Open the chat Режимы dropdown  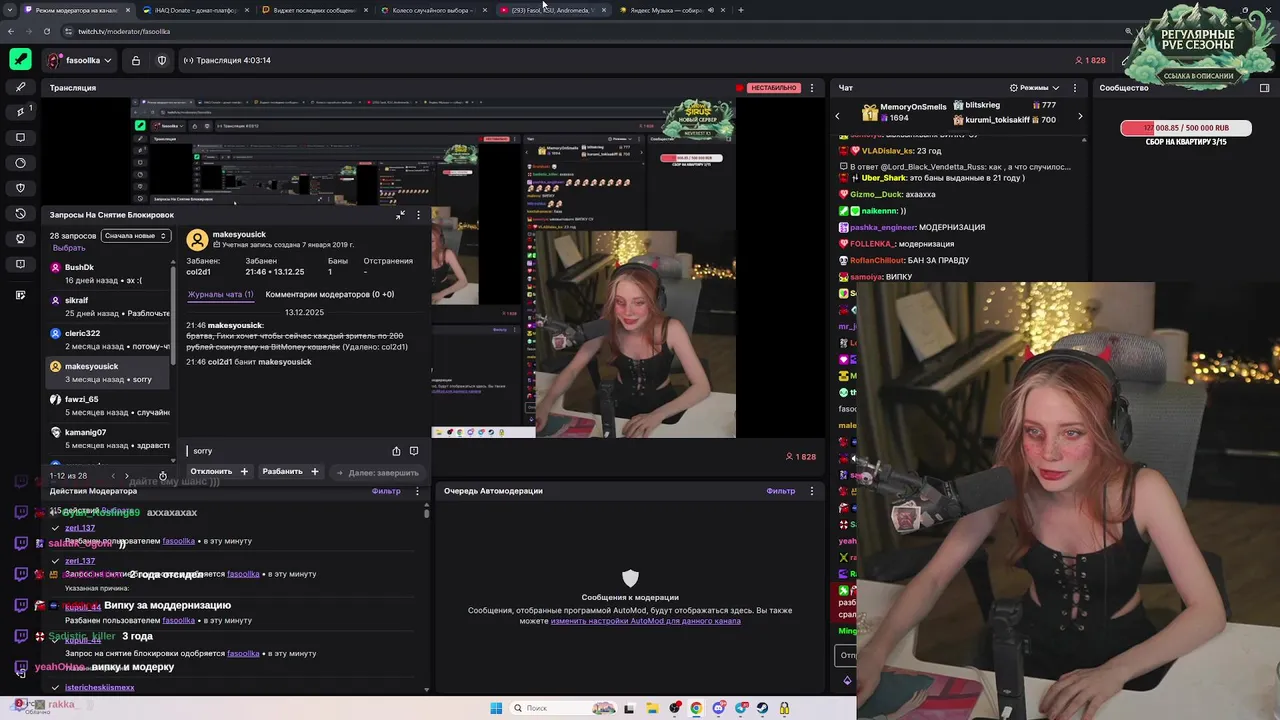(1034, 88)
